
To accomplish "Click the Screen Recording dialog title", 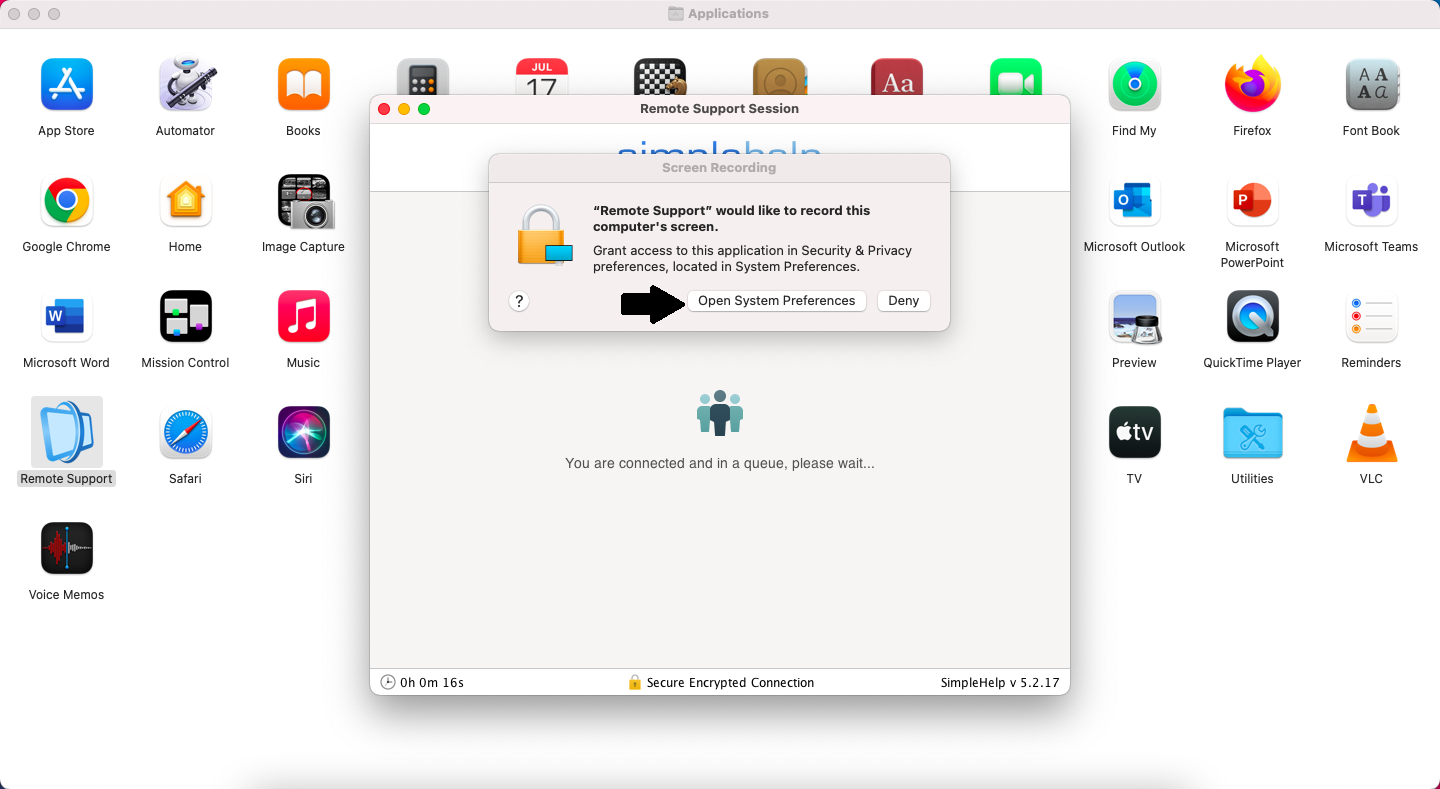I will click(x=719, y=168).
